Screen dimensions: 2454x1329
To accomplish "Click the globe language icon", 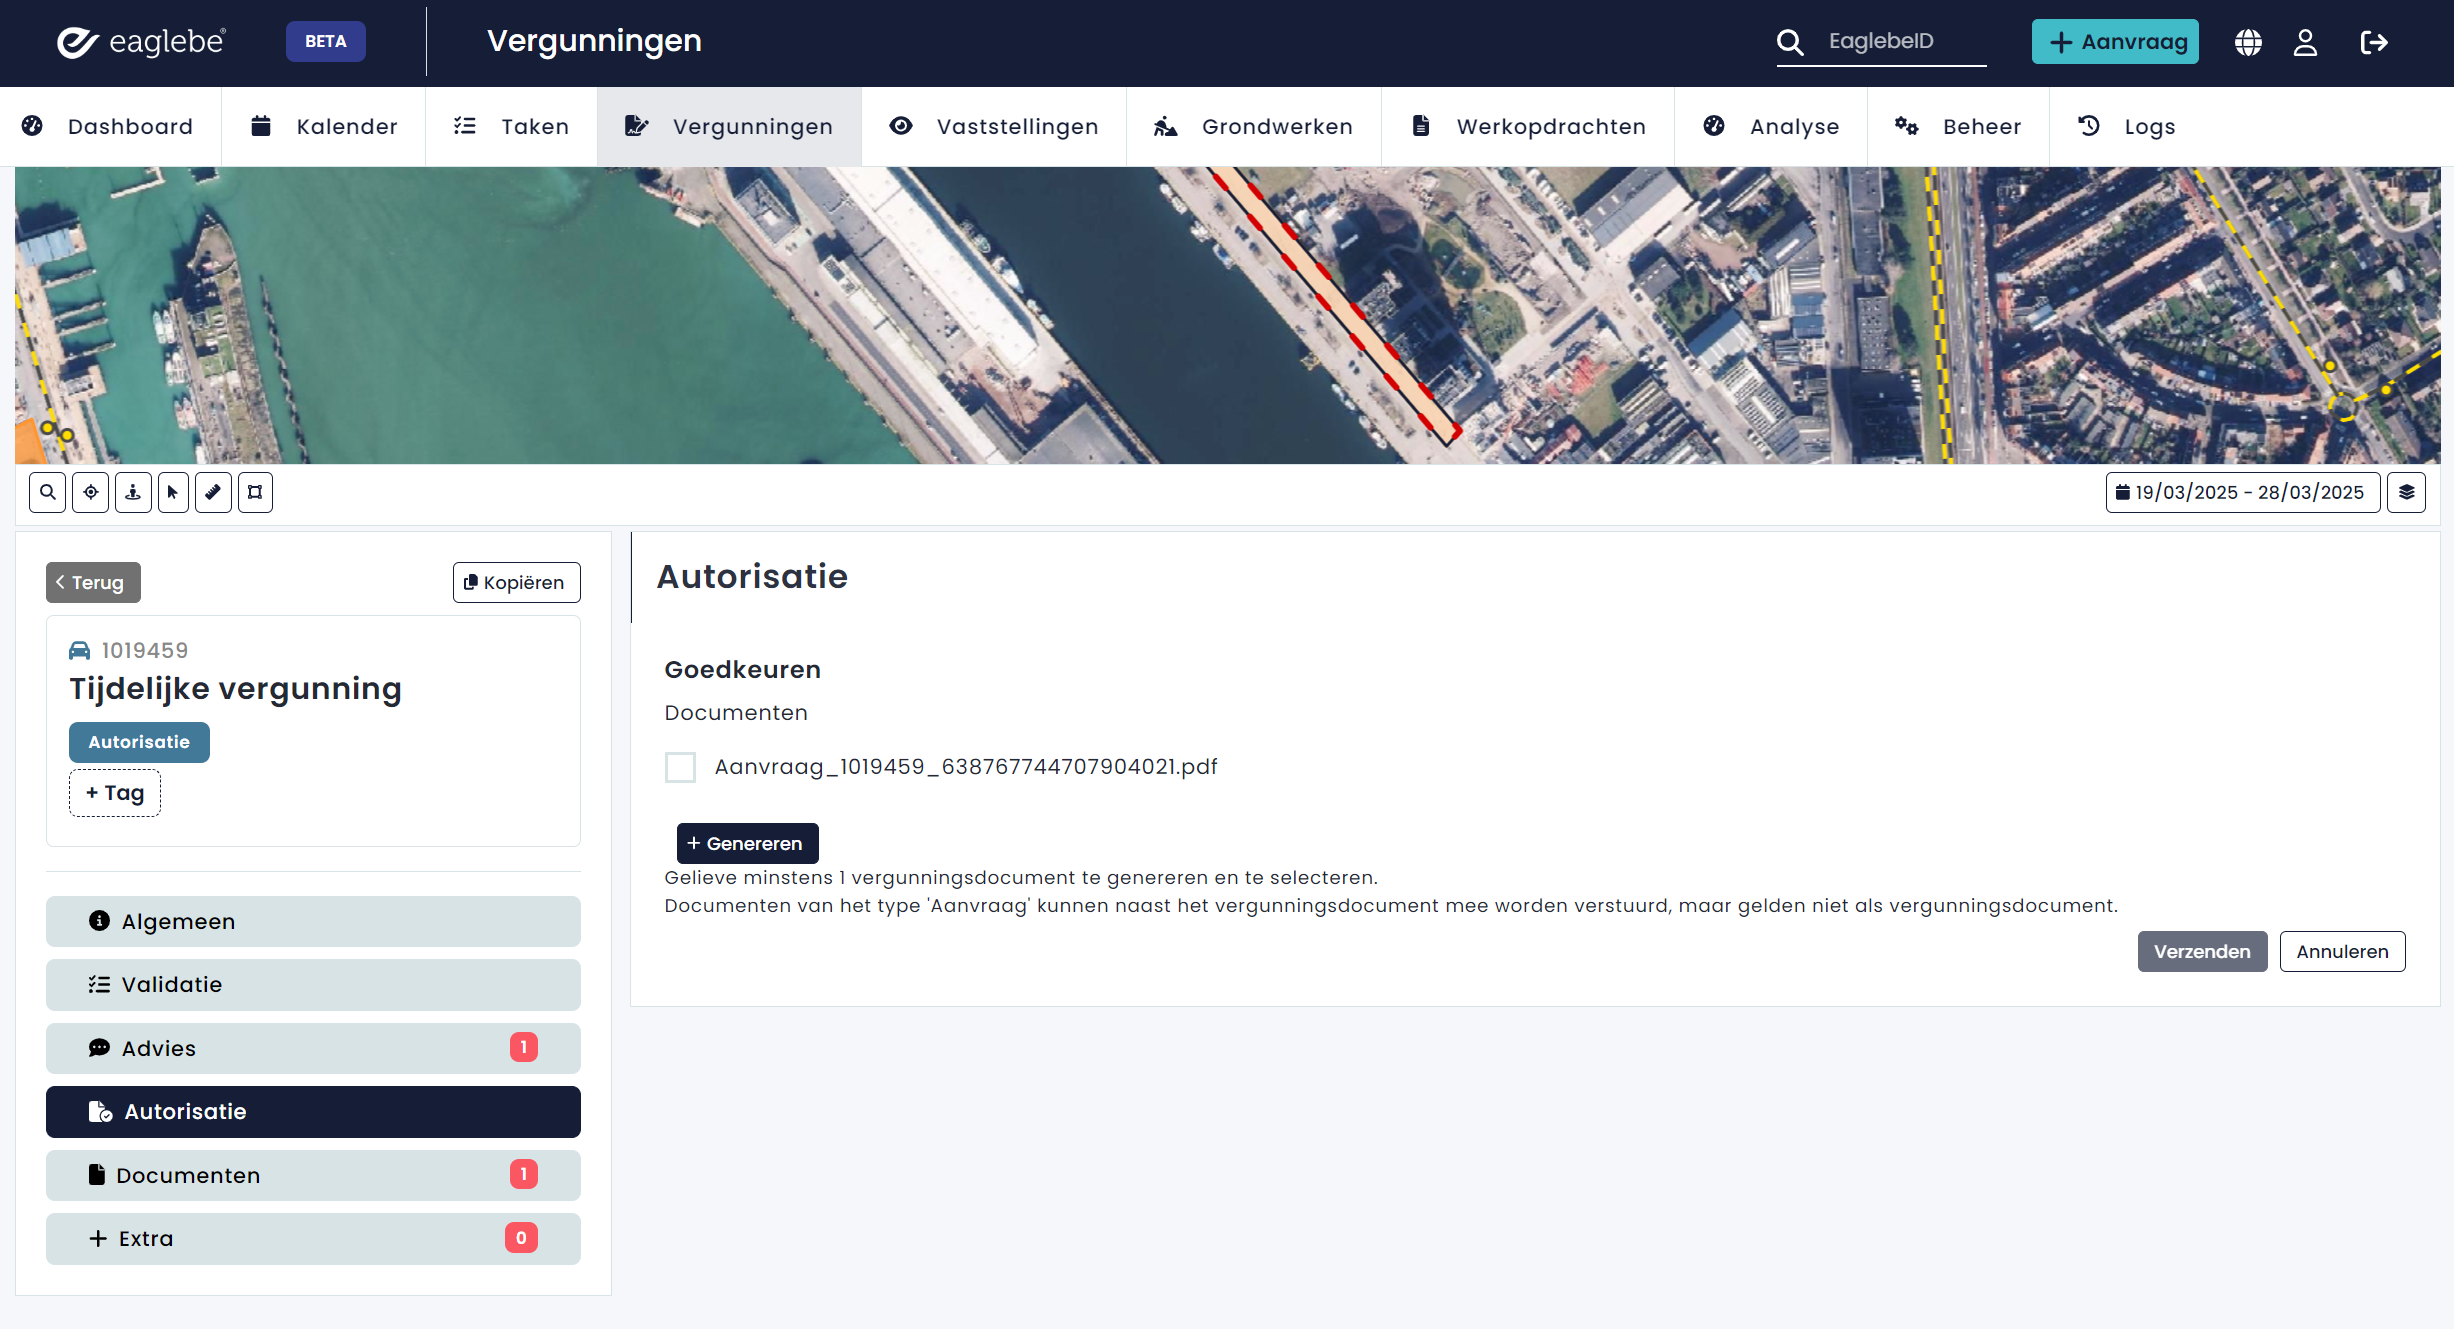I will click(x=2248, y=42).
